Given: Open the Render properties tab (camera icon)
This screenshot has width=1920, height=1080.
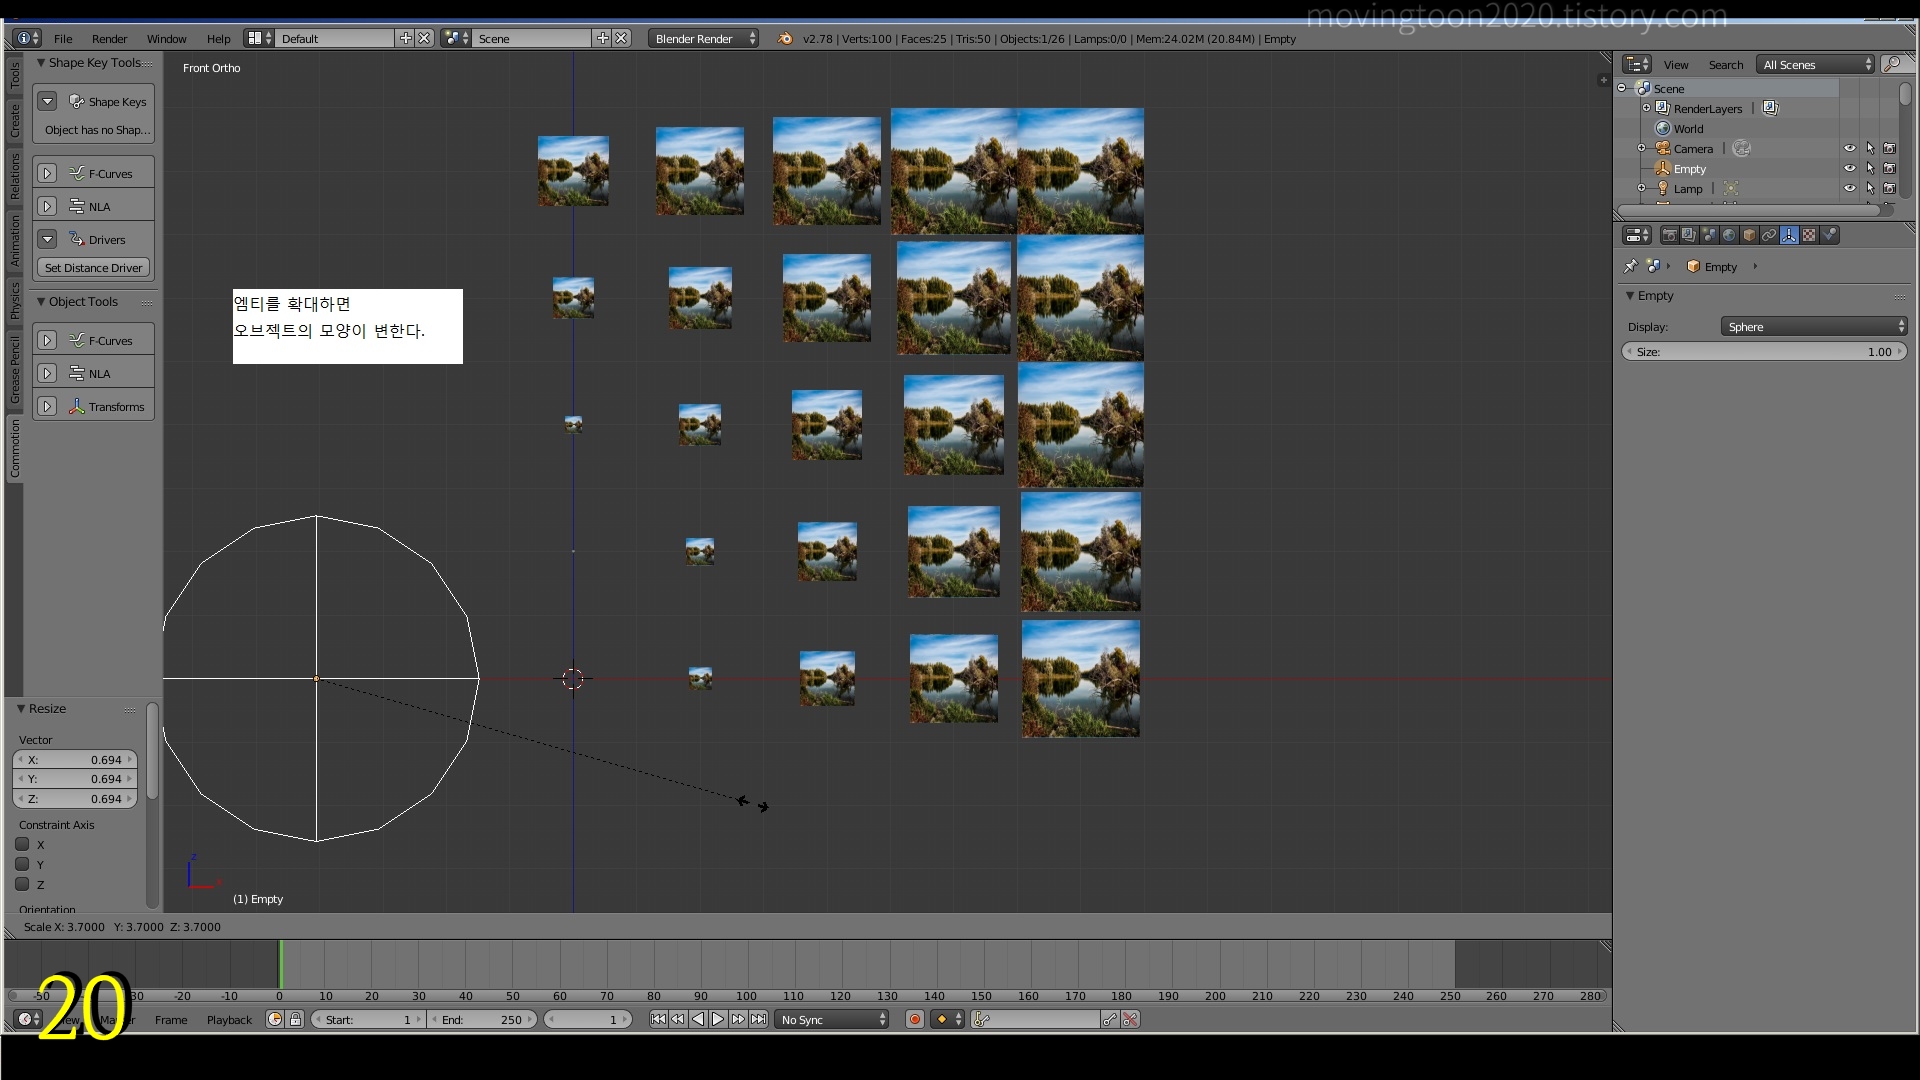Looking at the screenshot, I should (x=1669, y=235).
